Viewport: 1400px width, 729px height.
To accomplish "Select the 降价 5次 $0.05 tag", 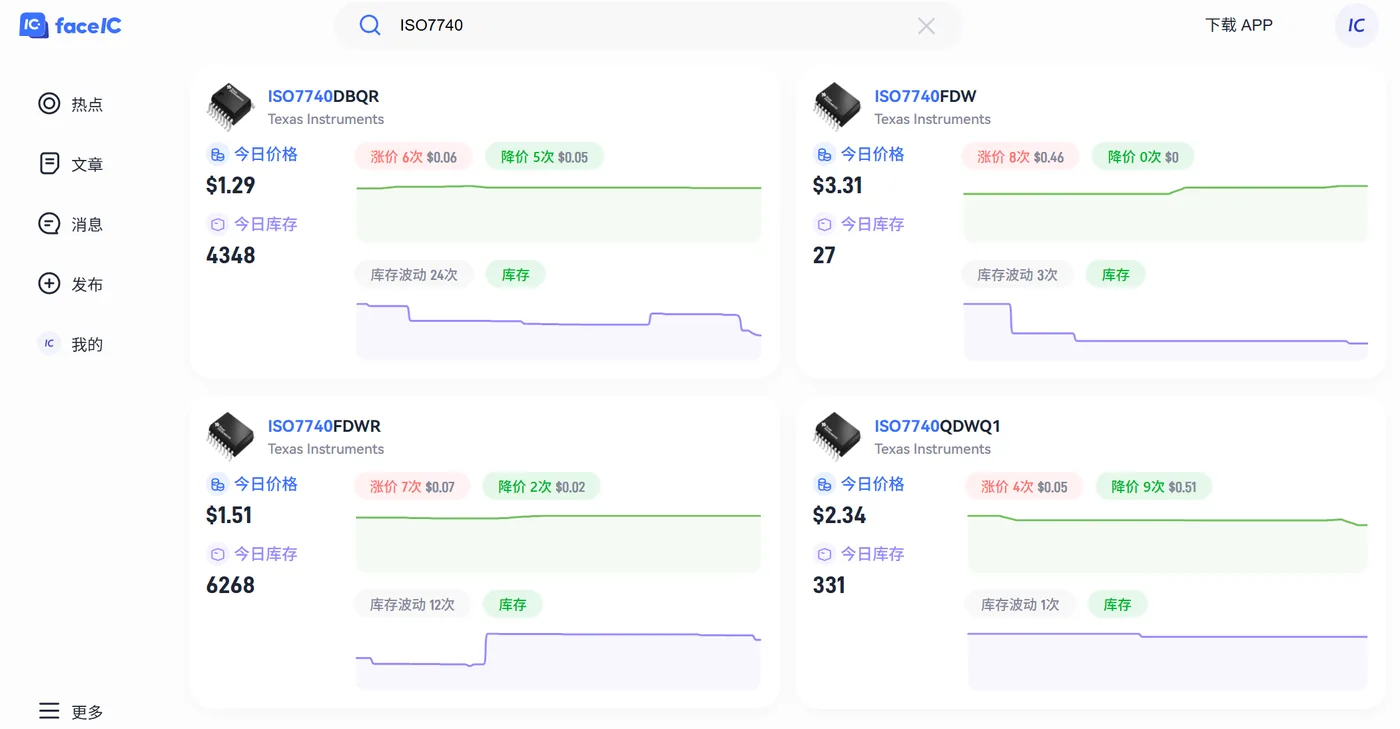I will (545, 156).
